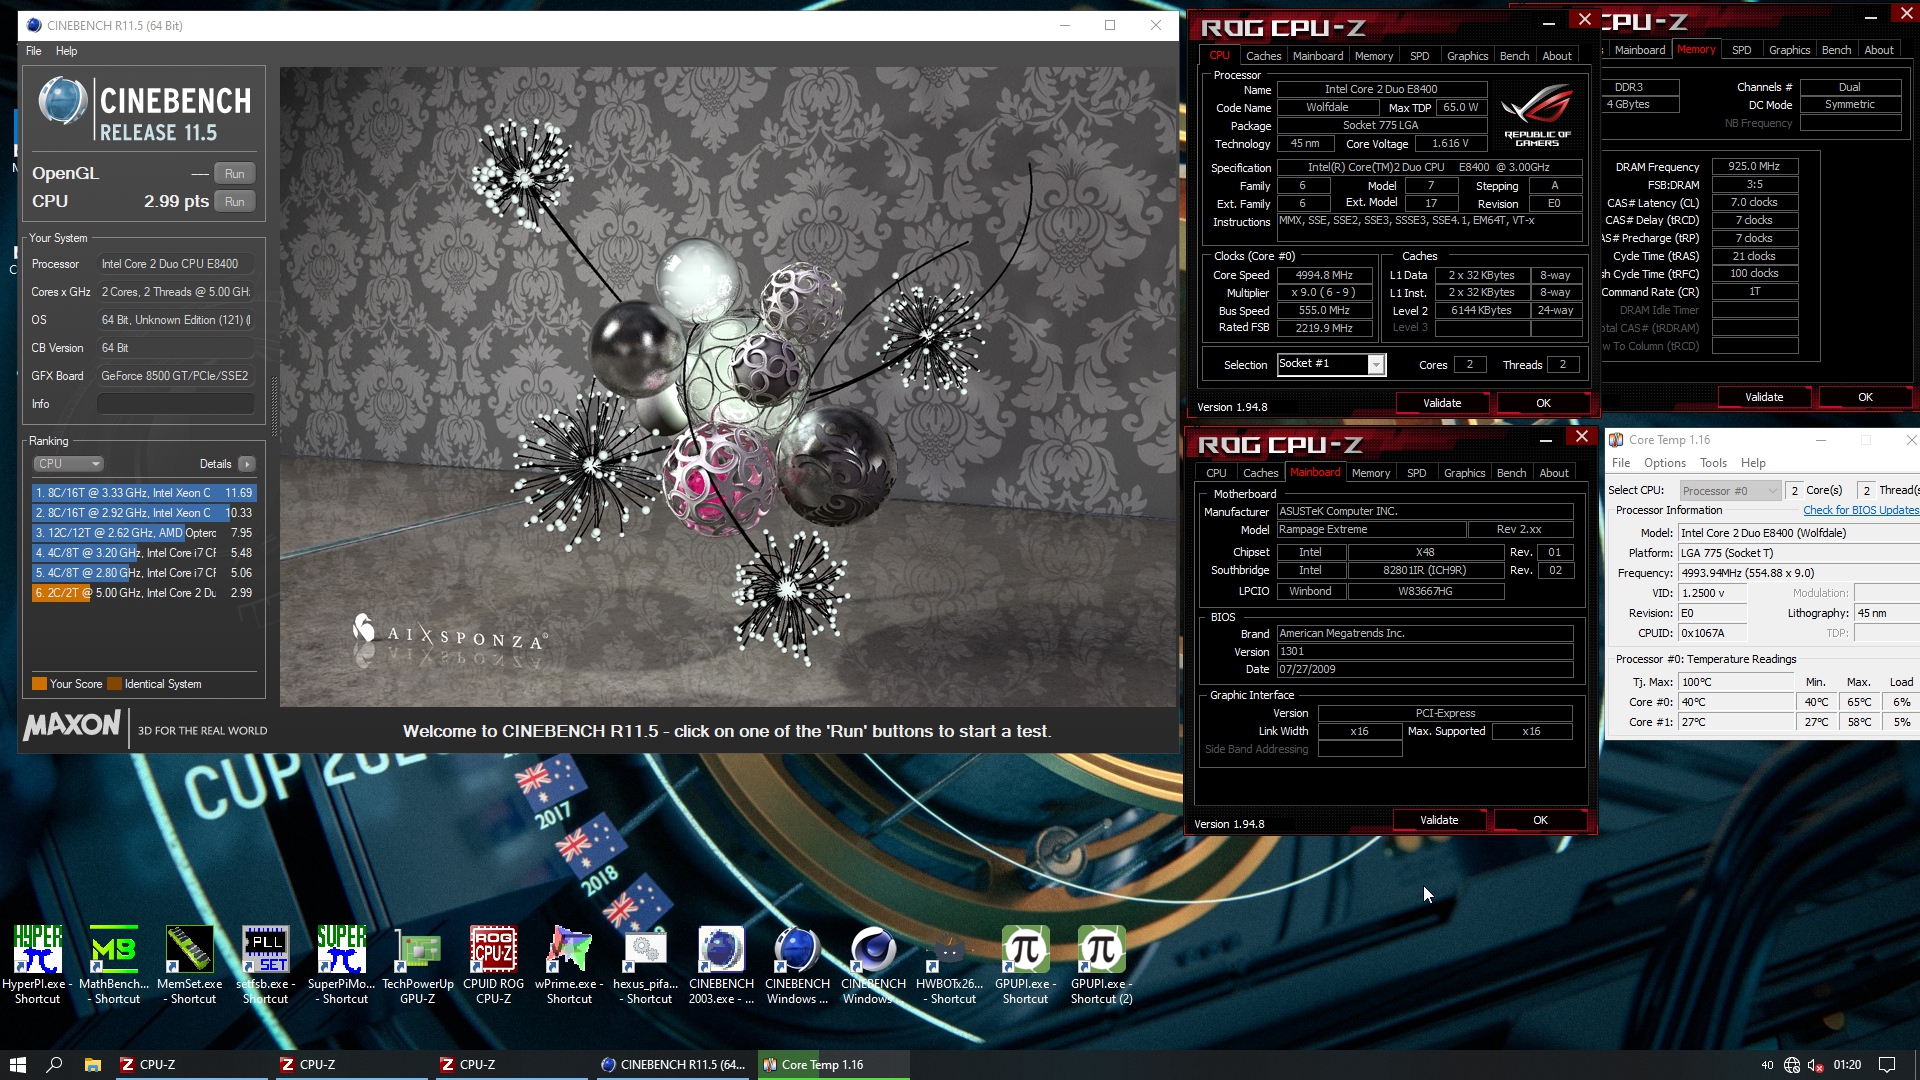The height and width of the screenshot is (1080, 1920).
Task: Open SPD tab in bottom CPU-Z window
Action: [1416, 473]
